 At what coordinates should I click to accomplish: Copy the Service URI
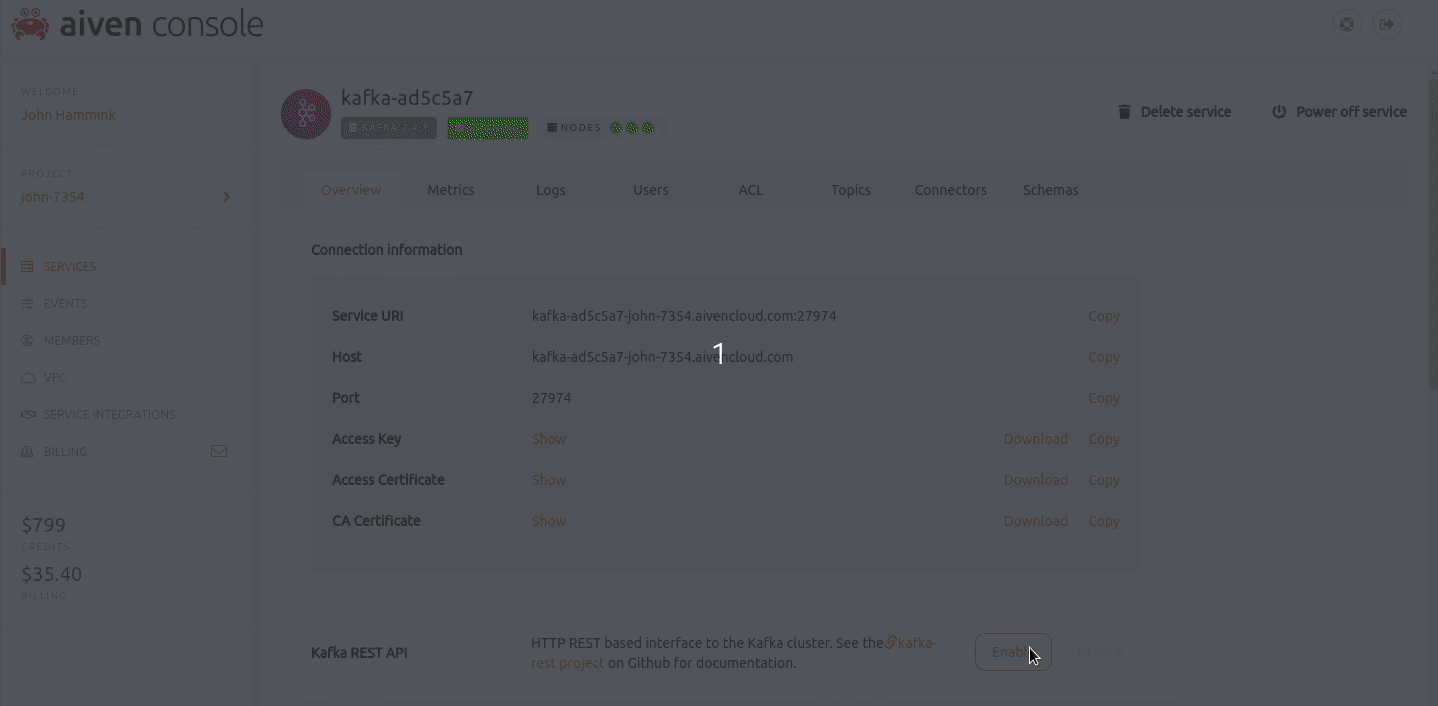tap(1103, 315)
